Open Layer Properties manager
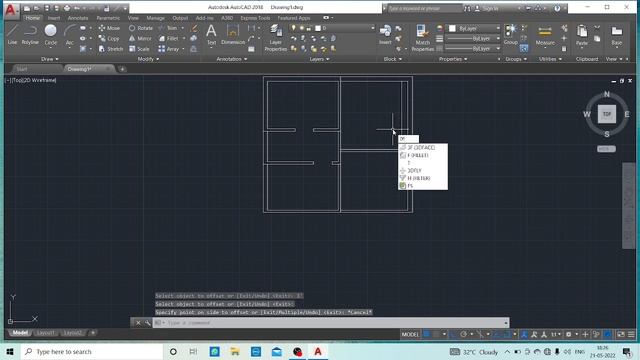The image size is (640, 360). pyautogui.click(x=276, y=38)
